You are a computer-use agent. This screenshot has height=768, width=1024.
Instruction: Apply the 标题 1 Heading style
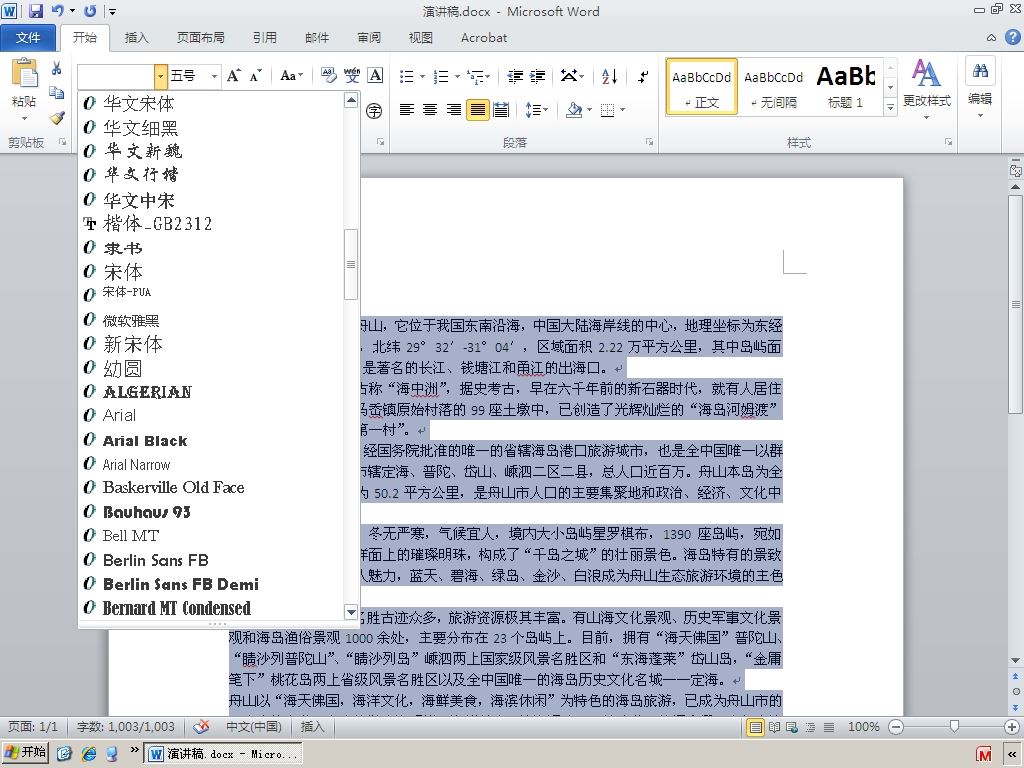(846, 87)
